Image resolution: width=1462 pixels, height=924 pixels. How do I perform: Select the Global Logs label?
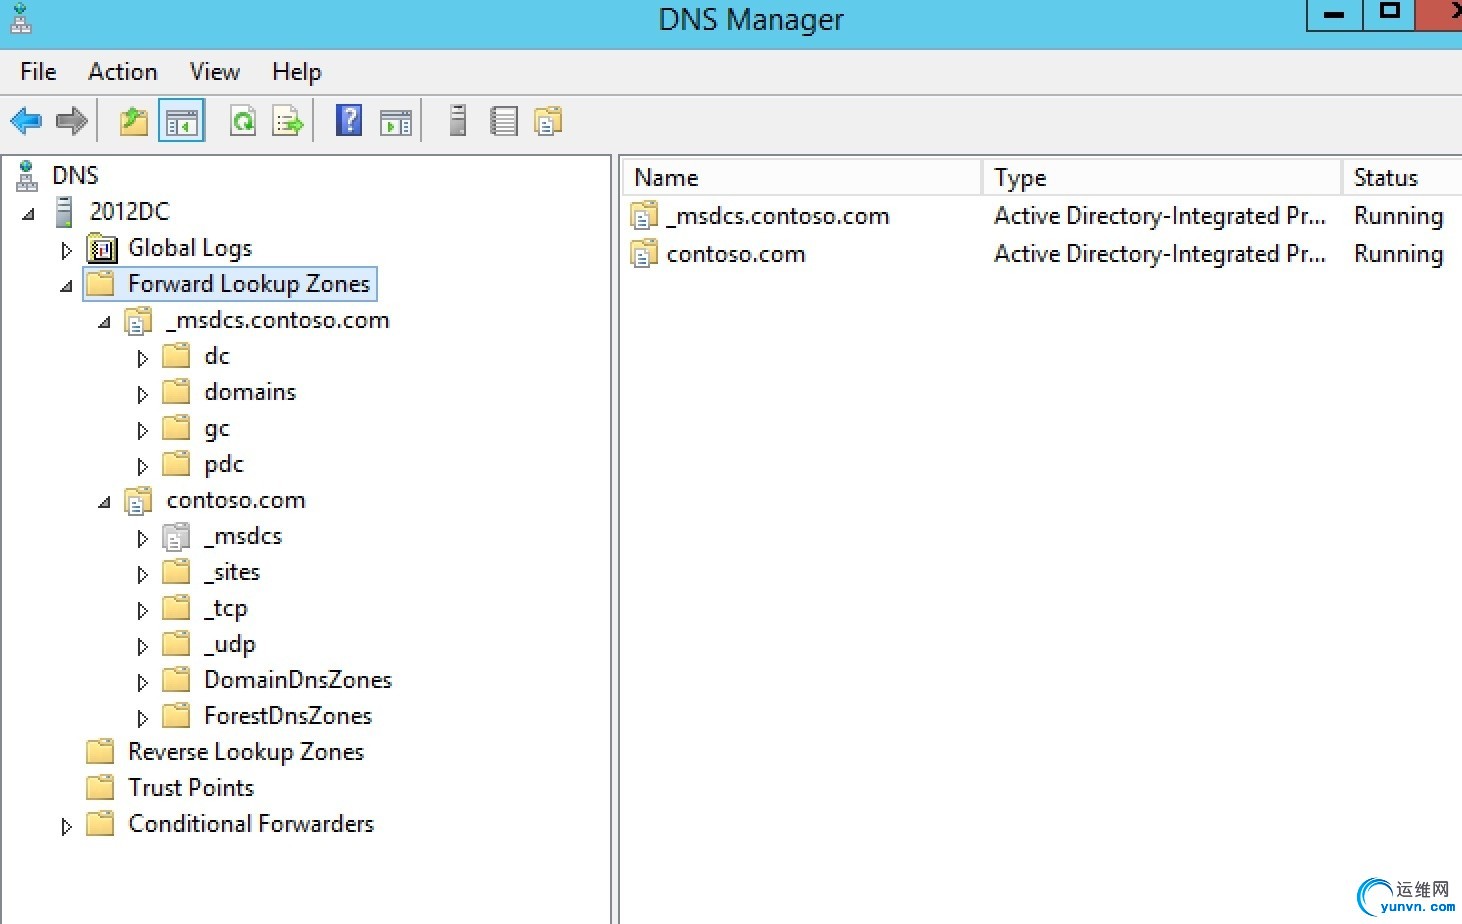(x=190, y=248)
